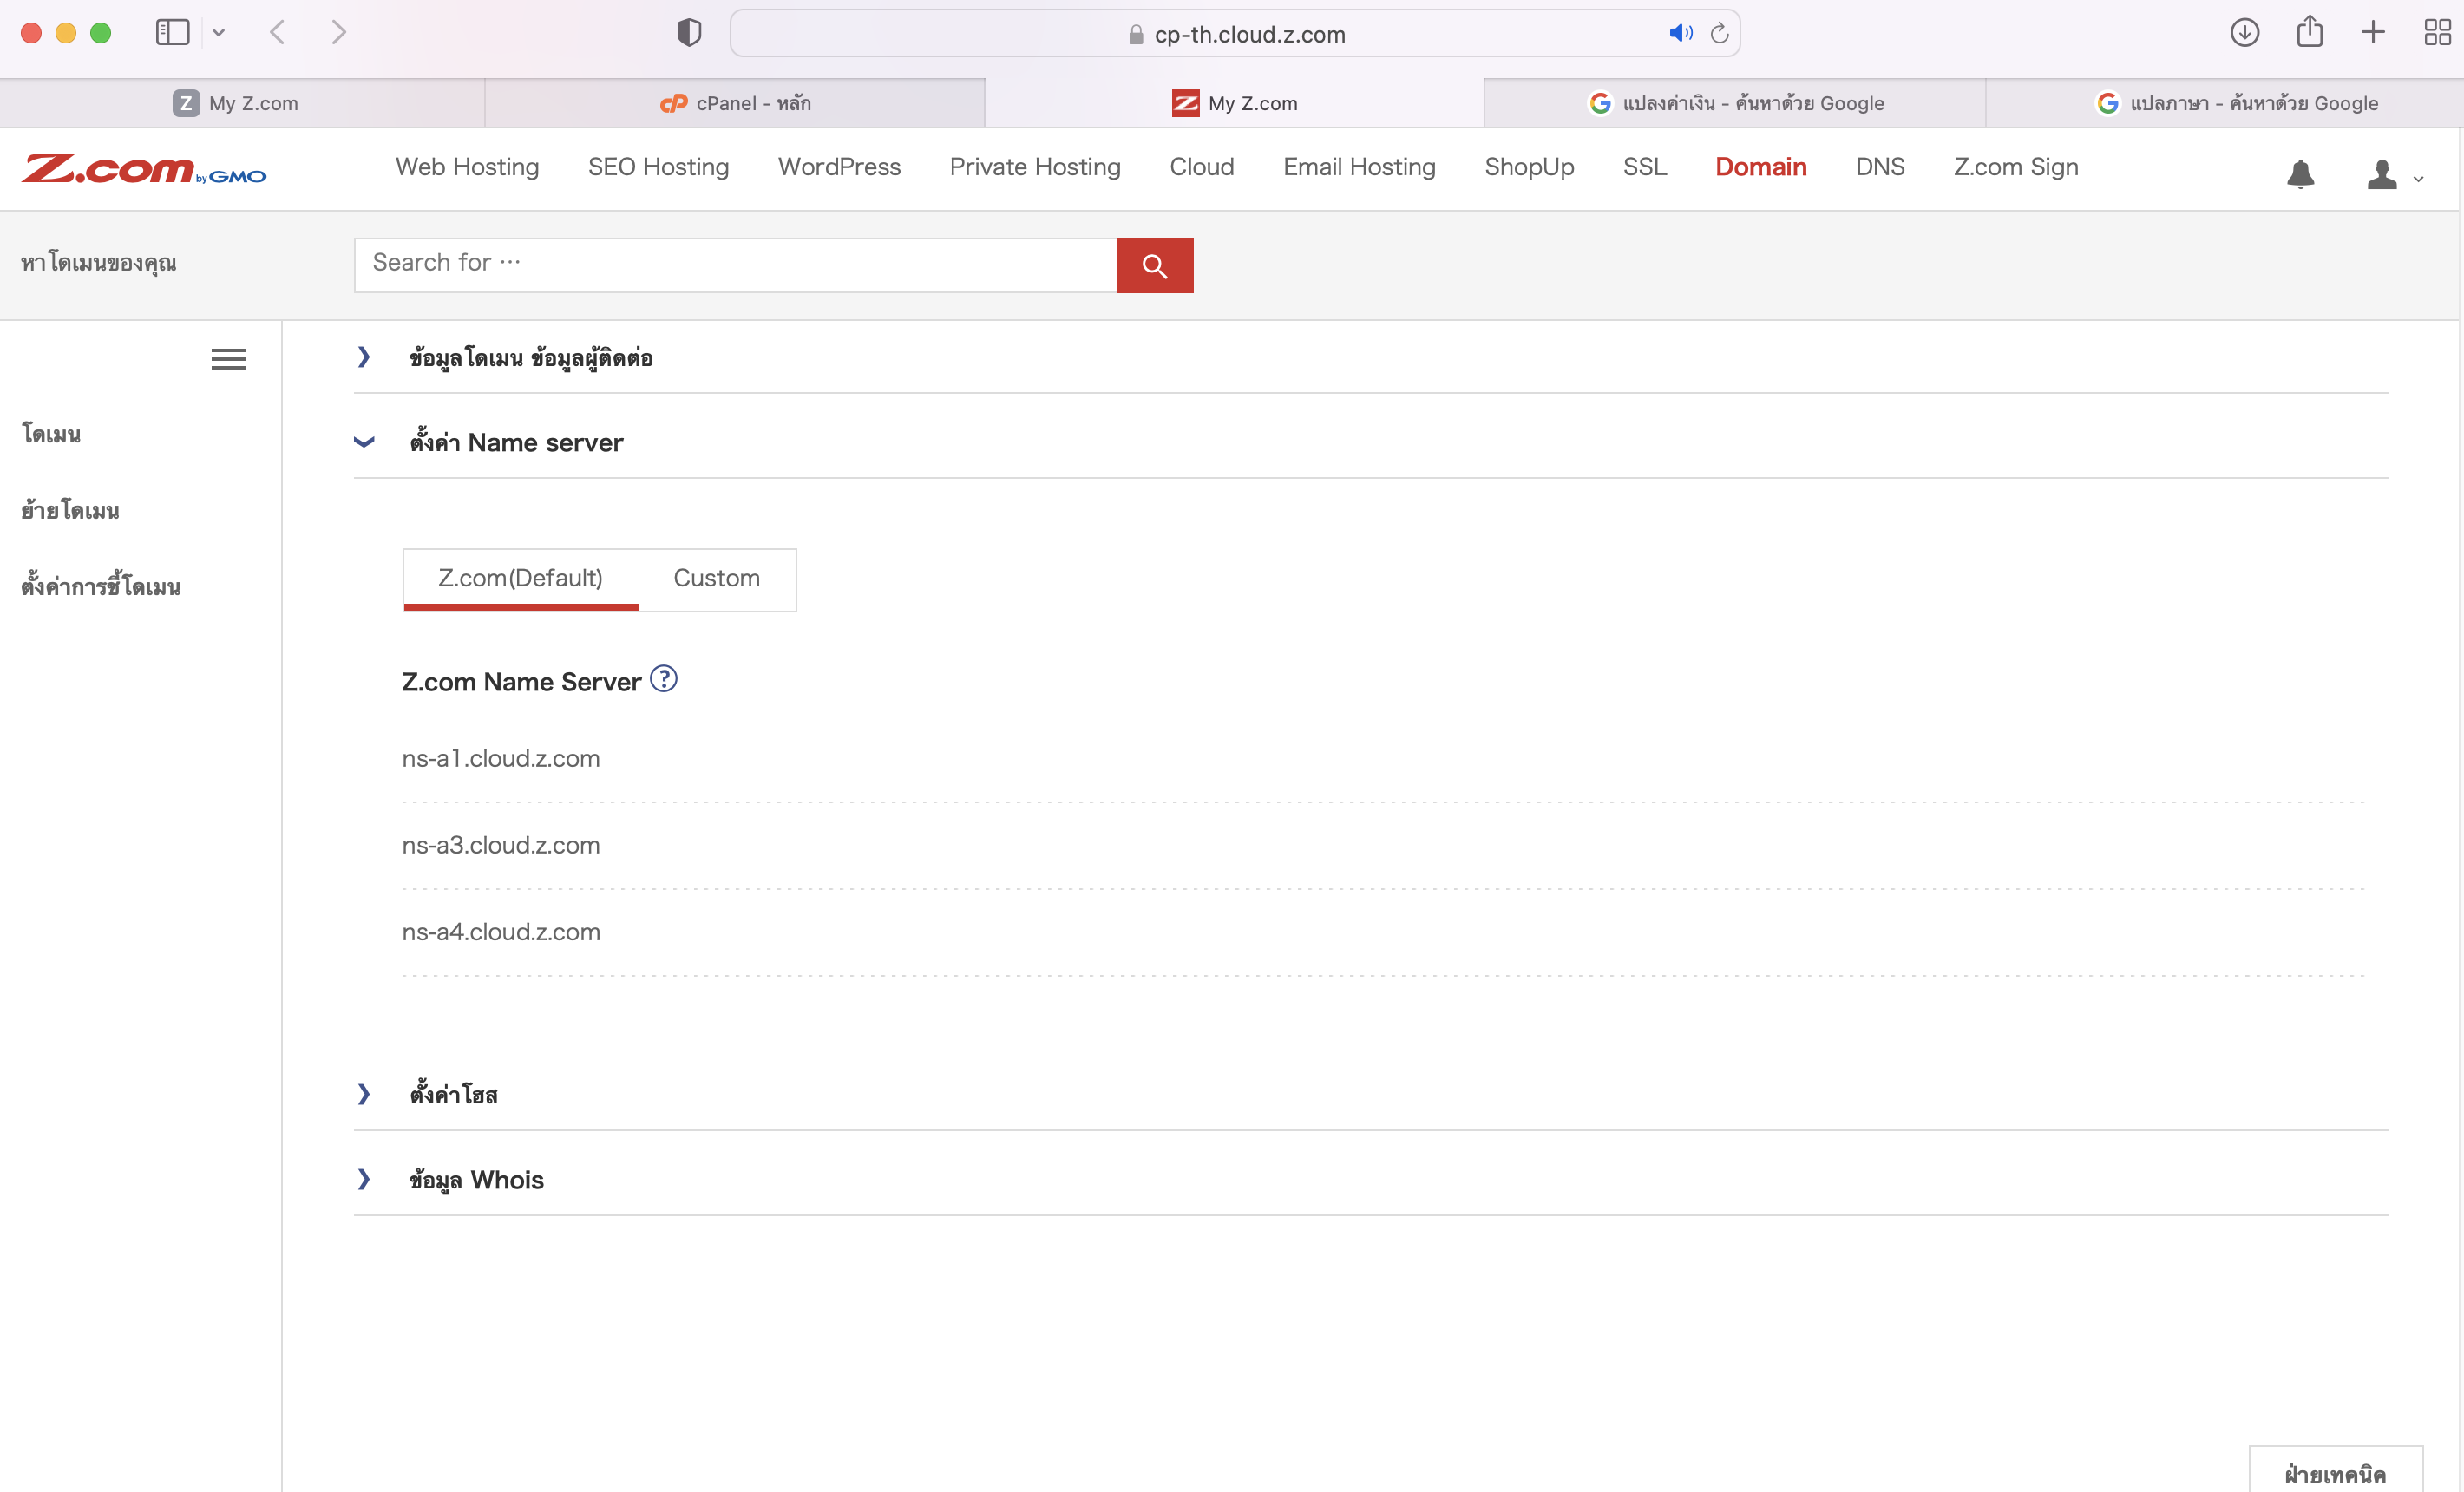Screen dimensions: 2464x1492
Task: Open SSL in top navigation
Action: pos(1645,167)
